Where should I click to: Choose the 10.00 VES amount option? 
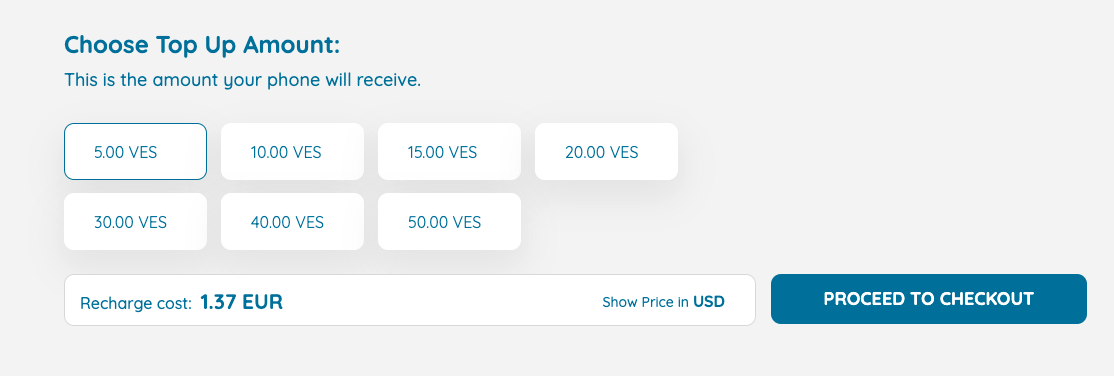point(293,151)
